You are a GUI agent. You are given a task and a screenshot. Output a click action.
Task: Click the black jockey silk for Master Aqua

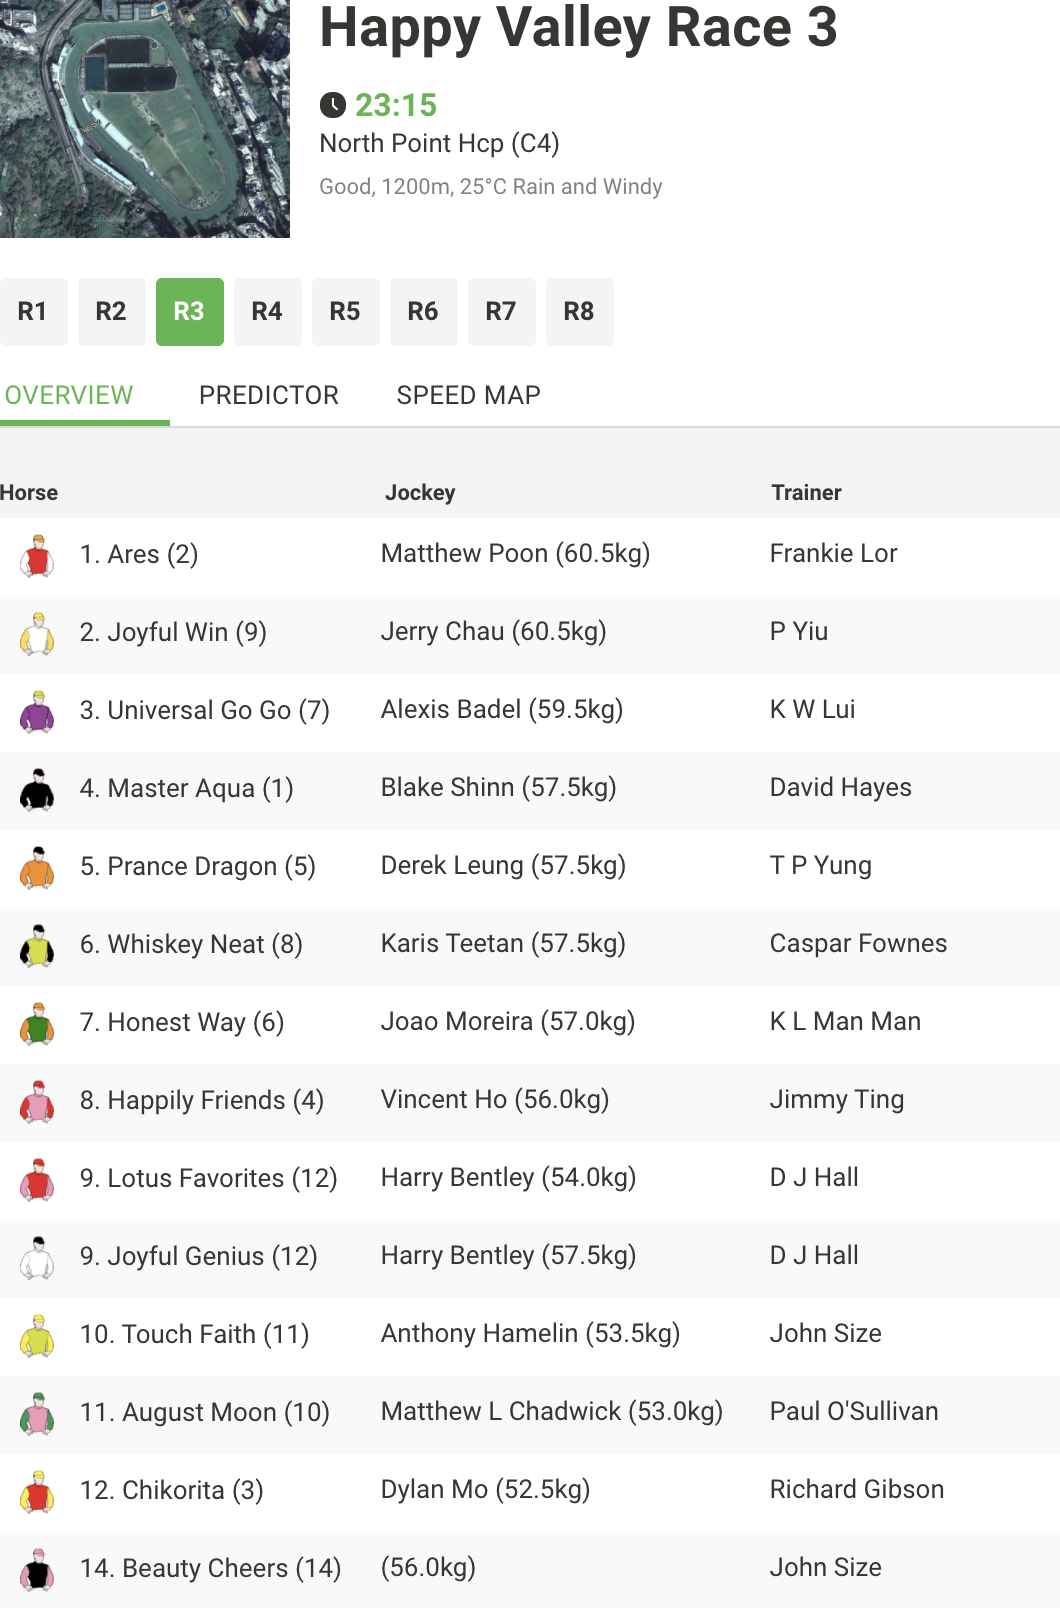pyautogui.click(x=38, y=790)
